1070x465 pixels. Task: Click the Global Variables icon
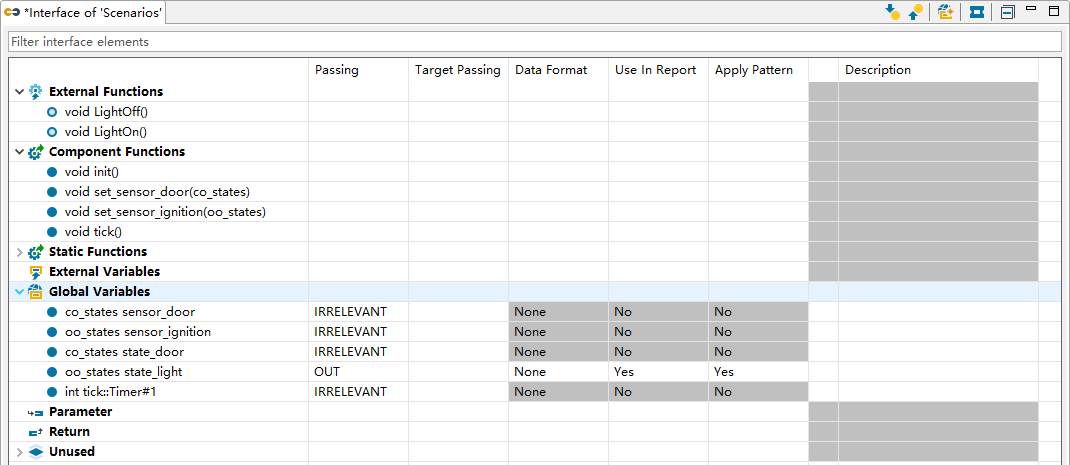click(x=35, y=292)
